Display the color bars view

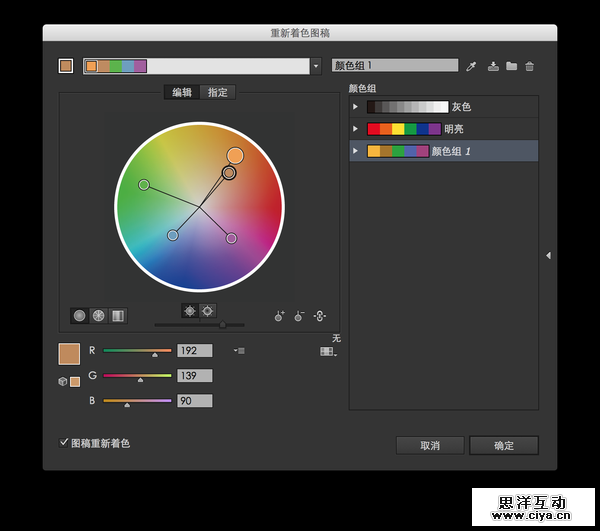tap(117, 315)
